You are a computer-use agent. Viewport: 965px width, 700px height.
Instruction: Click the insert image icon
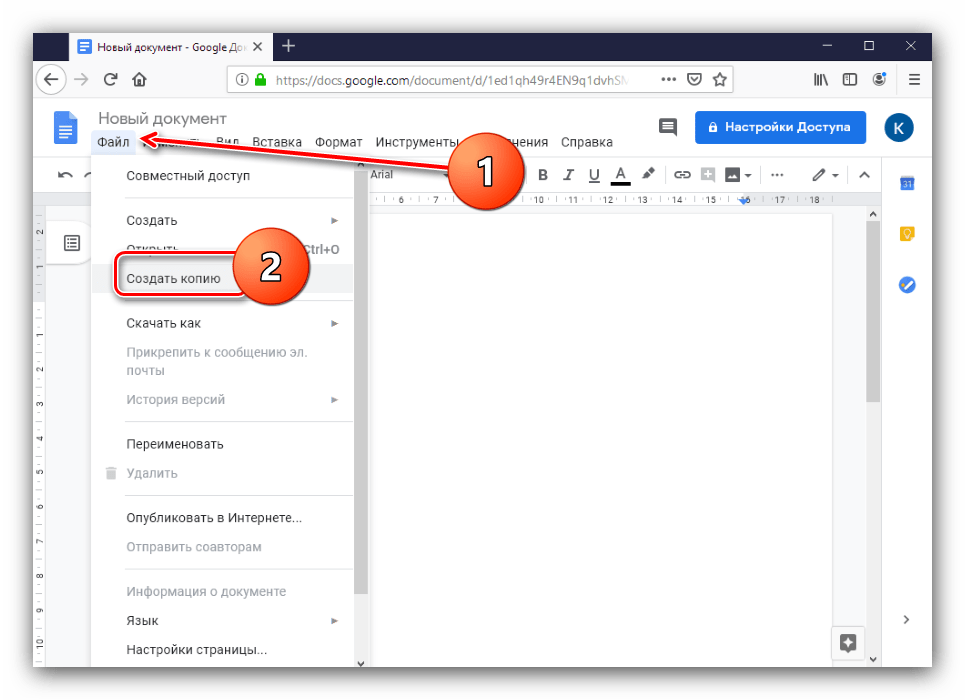pyautogui.click(x=732, y=175)
